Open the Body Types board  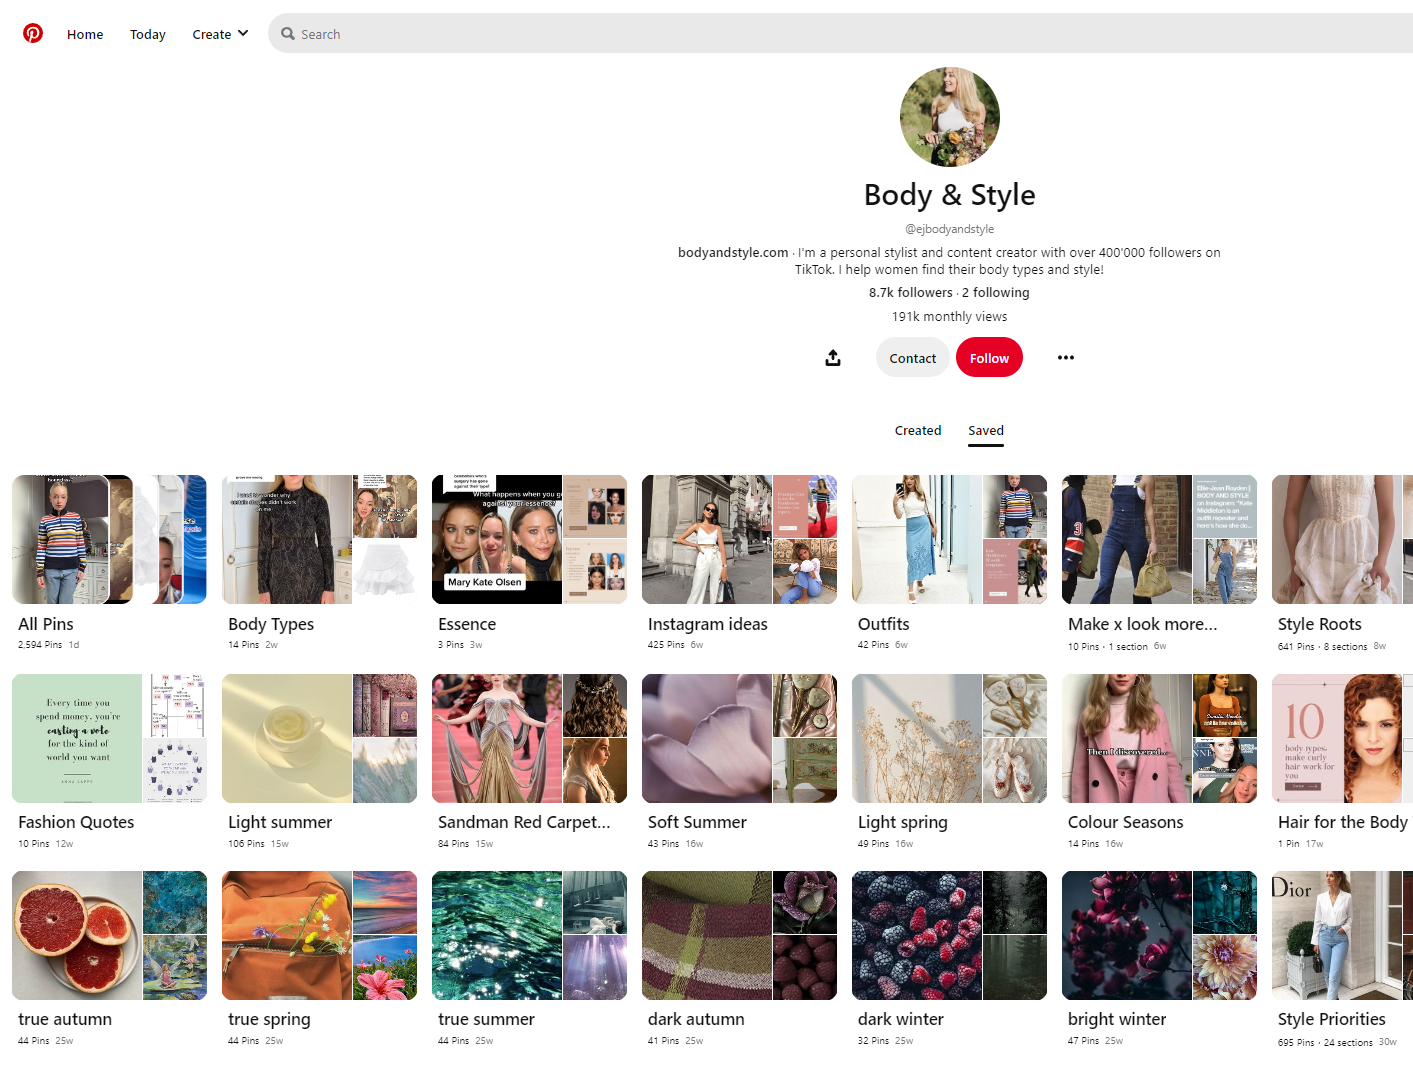(x=319, y=539)
